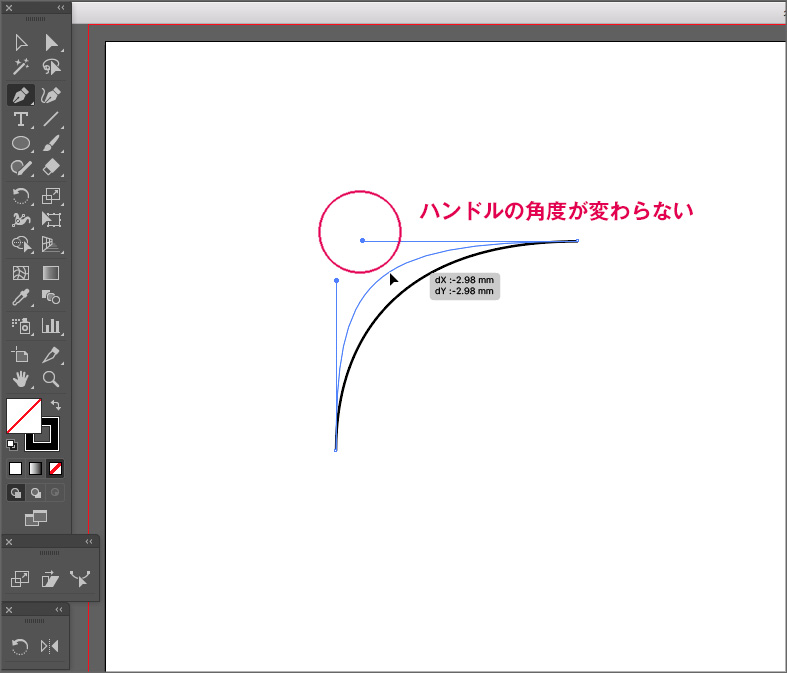Viewport: 787px width, 673px height.
Task: Swap fill and stroke colors
Action: (56, 405)
